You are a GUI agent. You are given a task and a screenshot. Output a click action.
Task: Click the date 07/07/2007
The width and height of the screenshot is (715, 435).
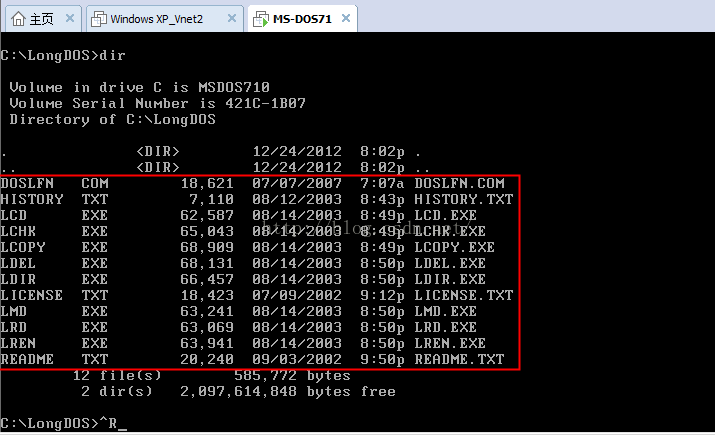pos(297,183)
